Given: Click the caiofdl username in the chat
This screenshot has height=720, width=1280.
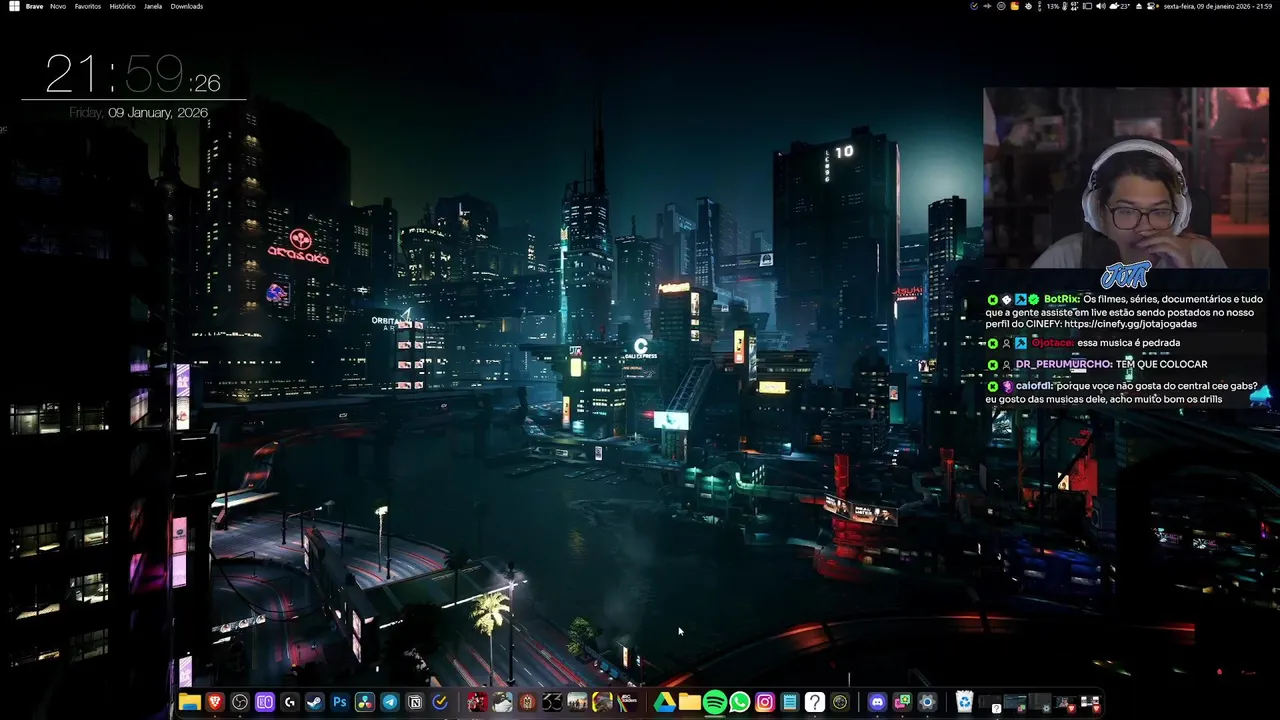Looking at the screenshot, I should [x=1035, y=386].
